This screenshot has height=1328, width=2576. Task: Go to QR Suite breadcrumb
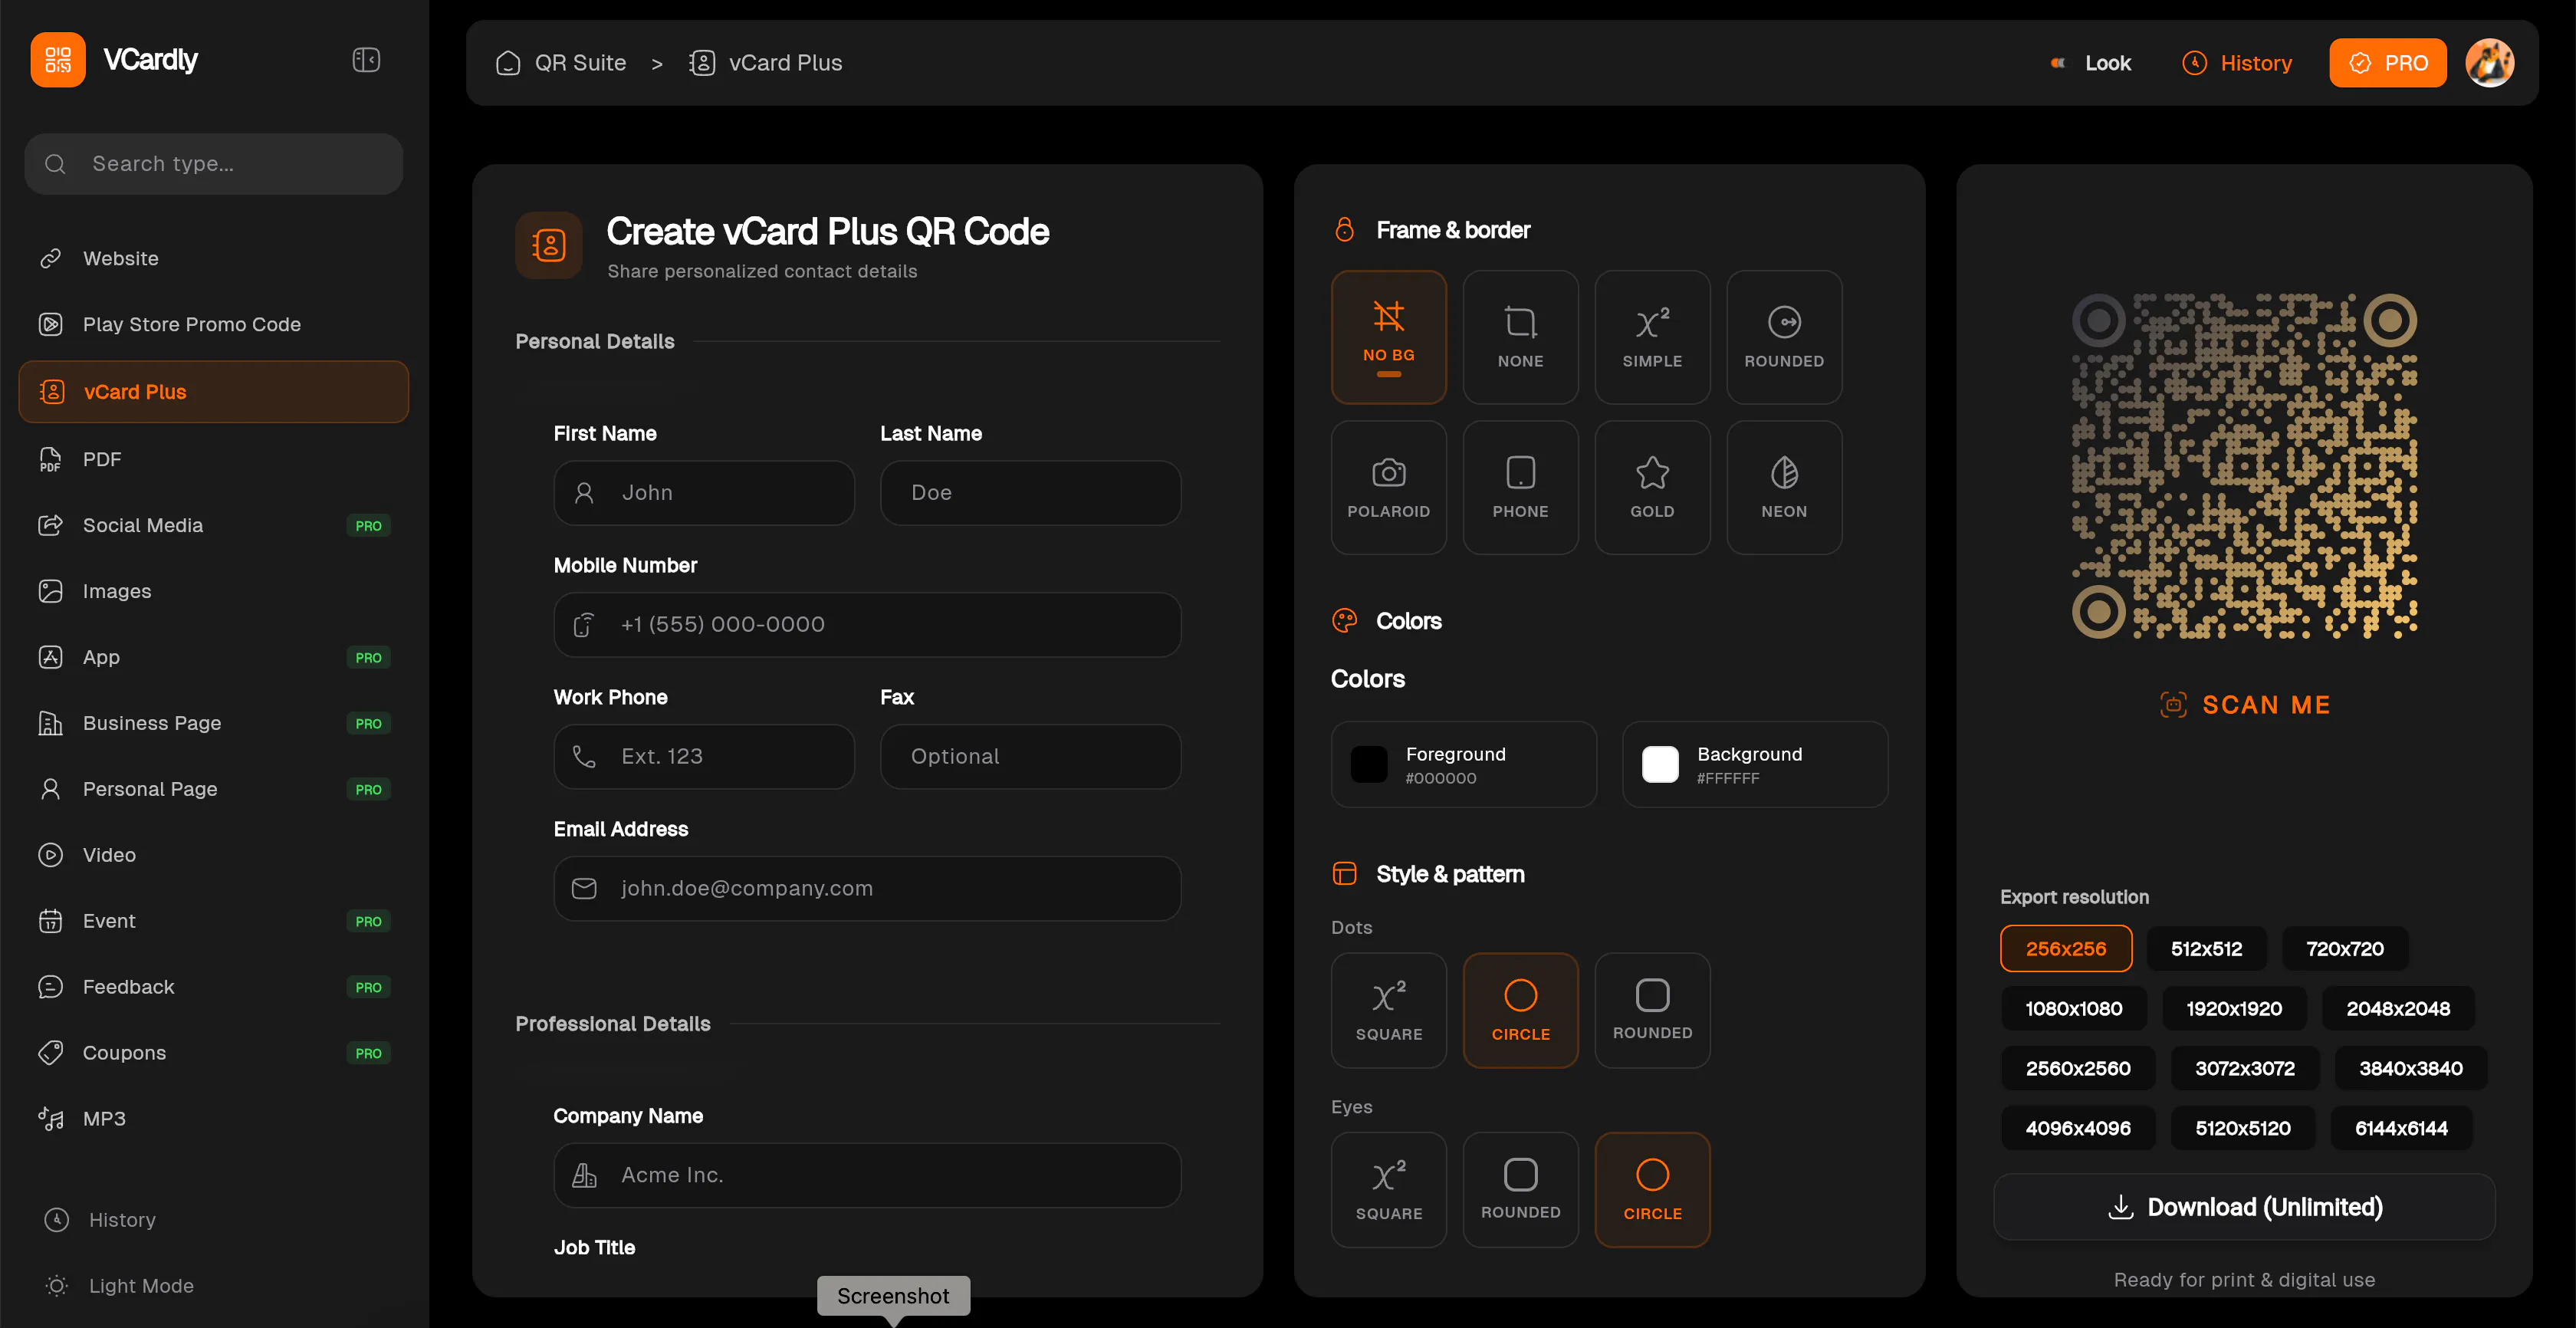click(x=561, y=63)
